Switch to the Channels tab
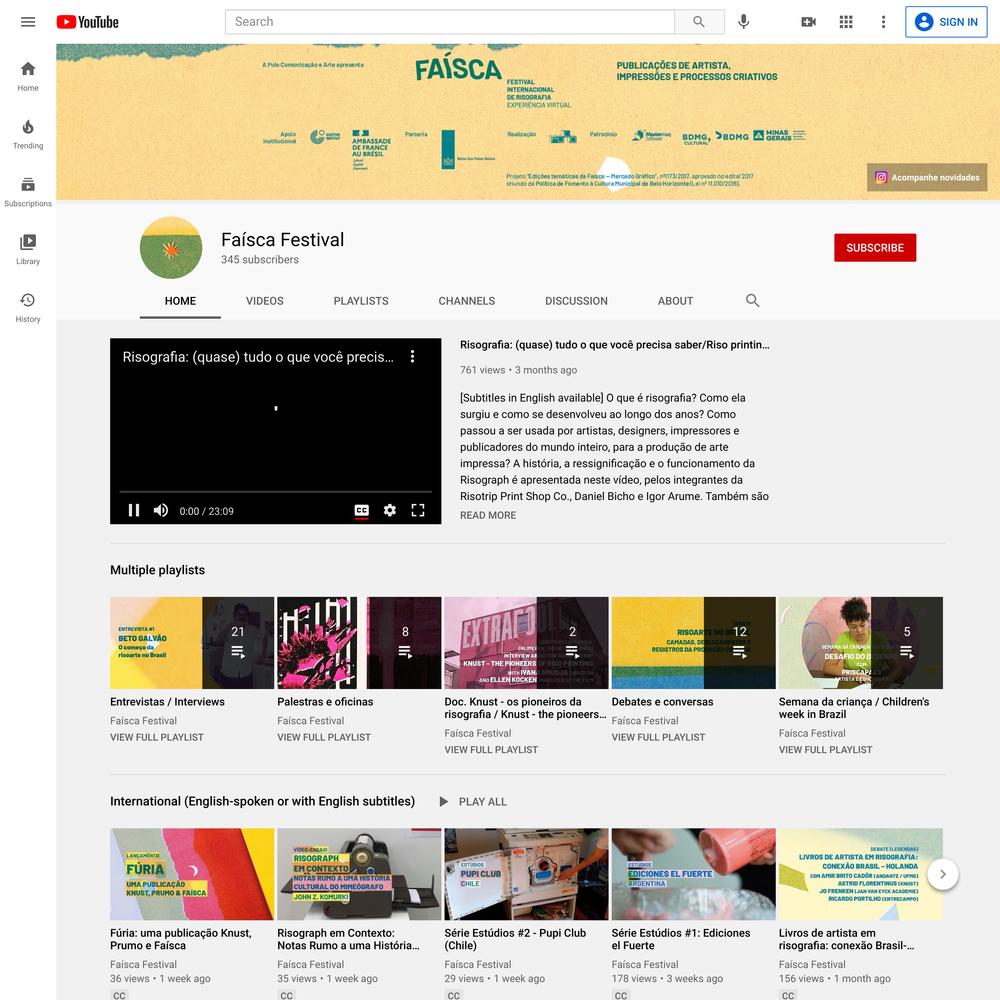The height and width of the screenshot is (1000, 1000). (x=467, y=301)
